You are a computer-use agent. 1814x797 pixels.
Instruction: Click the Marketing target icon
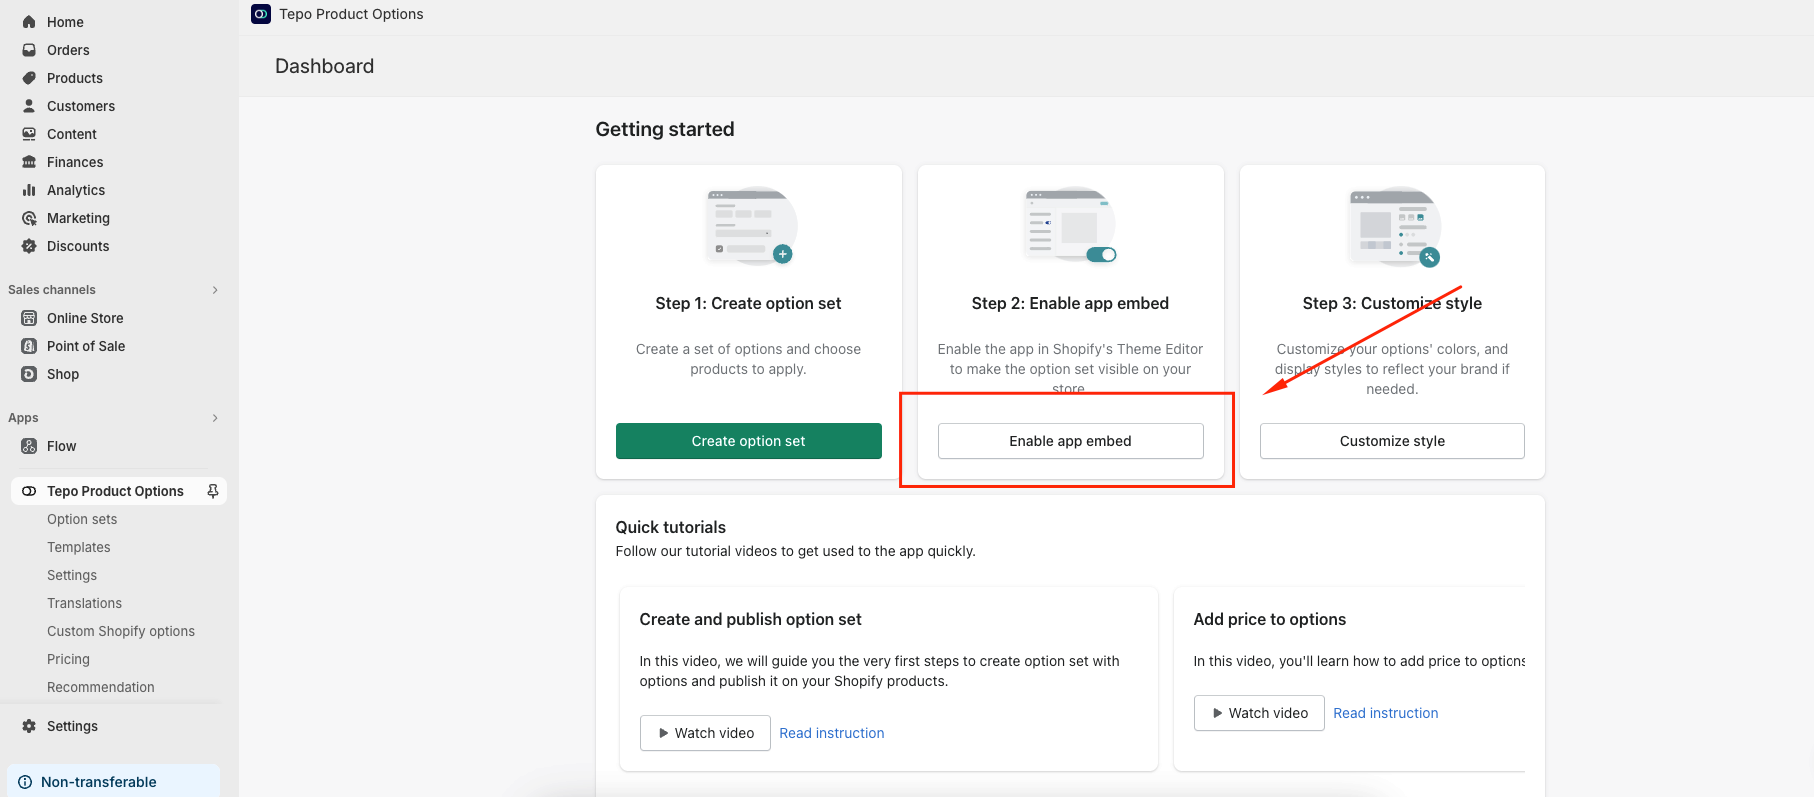29,218
